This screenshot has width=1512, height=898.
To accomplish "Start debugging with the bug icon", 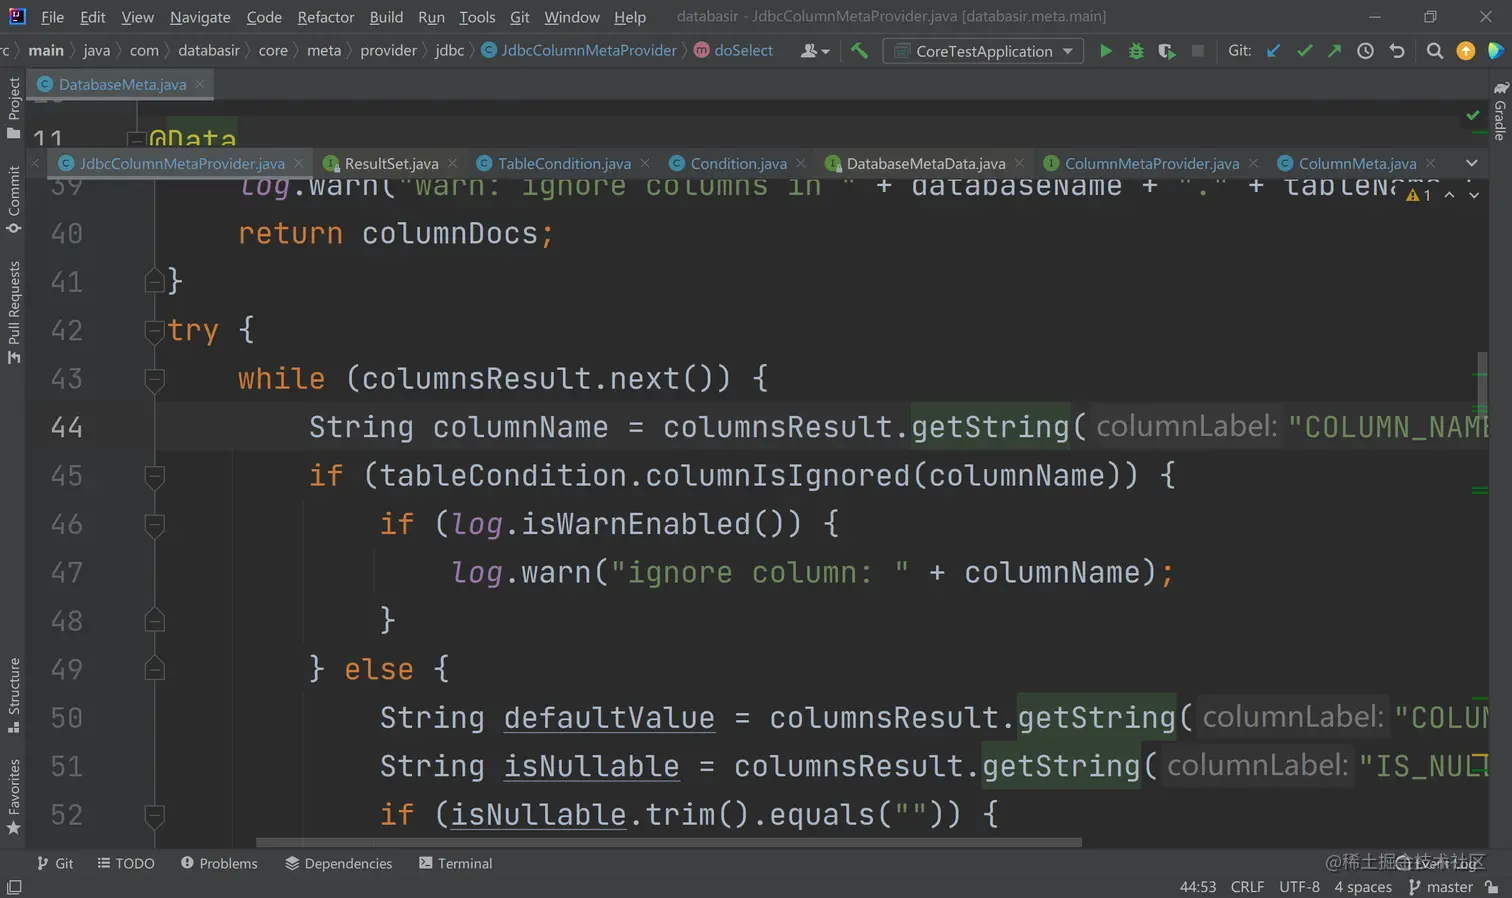I will (1136, 51).
